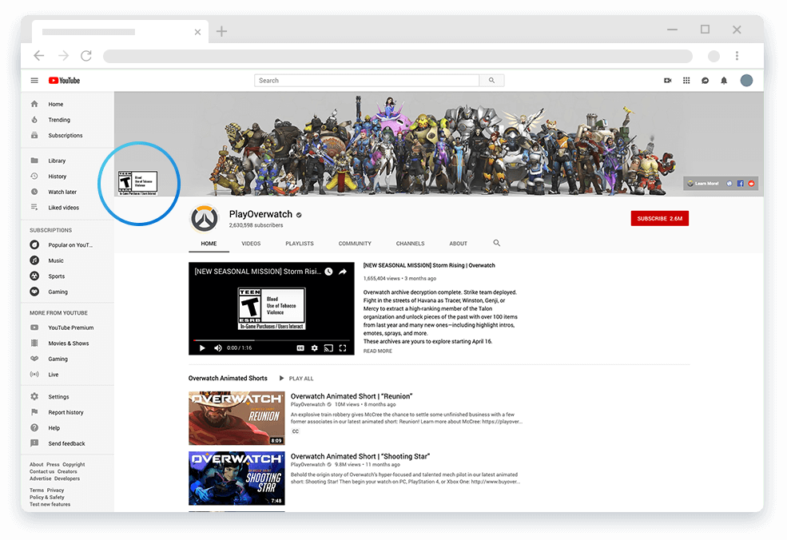Image resolution: width=787 pixels, height=540 pixels.
Task: Open 'Overwatch Animated Short | "Shooting Star"' title
Action: click(x=360, y=456)
